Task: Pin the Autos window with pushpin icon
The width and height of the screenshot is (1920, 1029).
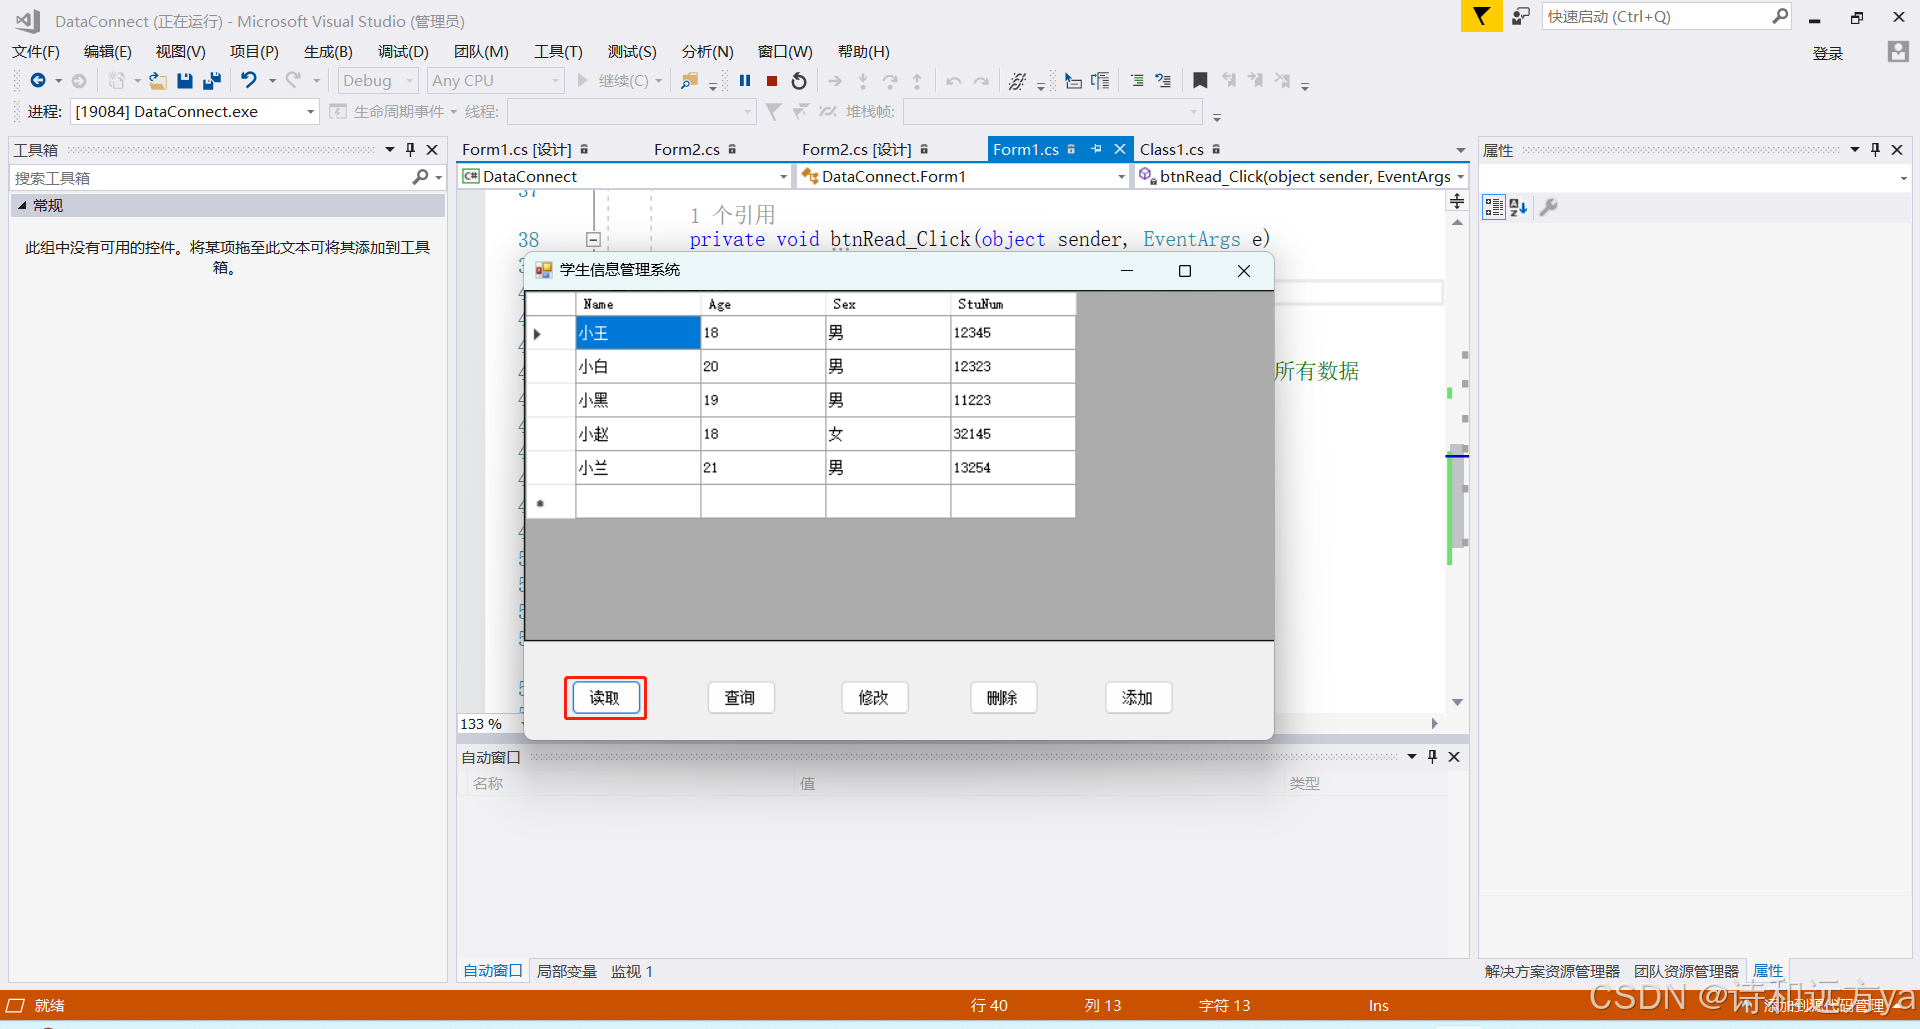Action: (1432, 757)
